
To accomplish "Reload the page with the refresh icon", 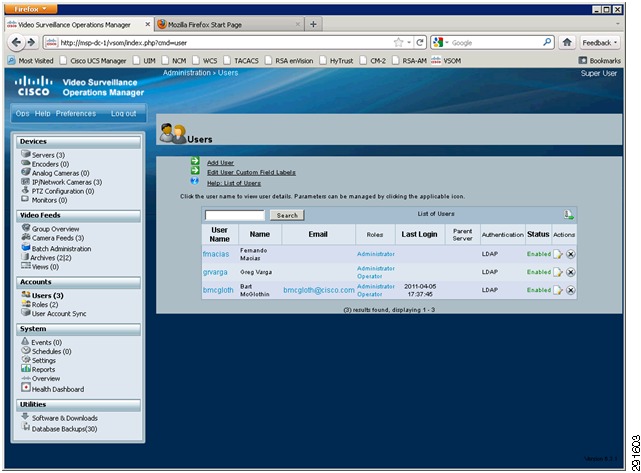I will [x=420, y=43].
